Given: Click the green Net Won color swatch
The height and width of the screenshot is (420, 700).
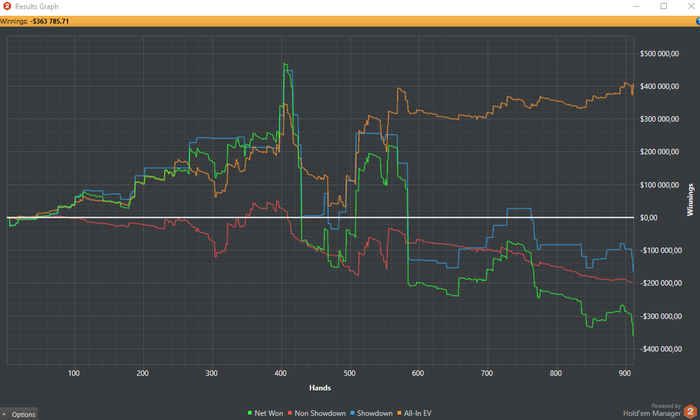Looking at the screenshot, I should [250, 413].
